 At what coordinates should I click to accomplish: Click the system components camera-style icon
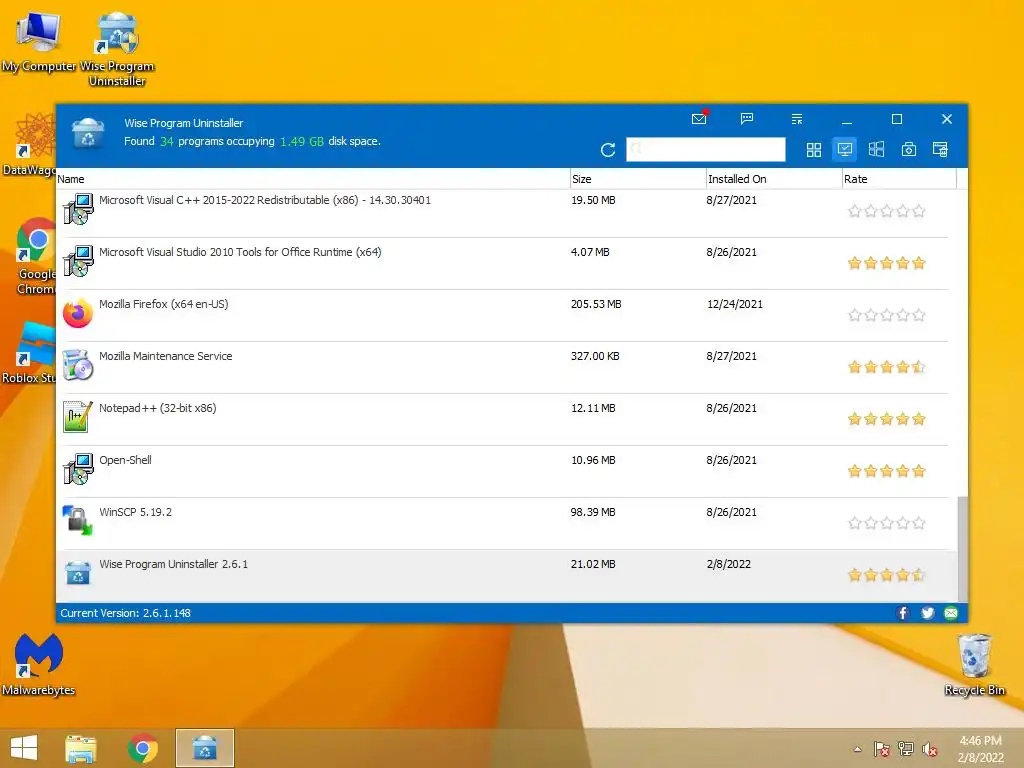[908, 150]
